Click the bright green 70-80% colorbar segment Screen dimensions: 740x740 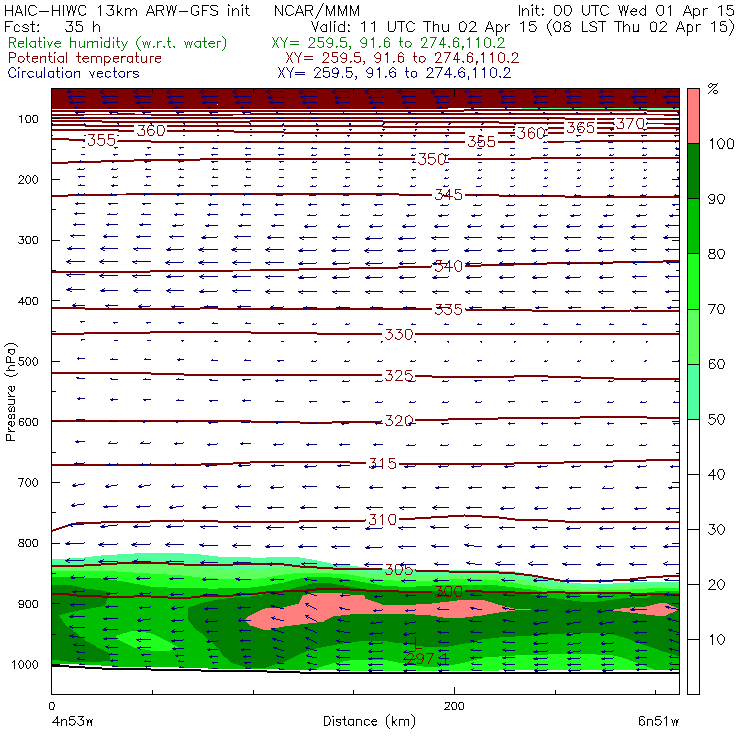[x=693, y=281]
